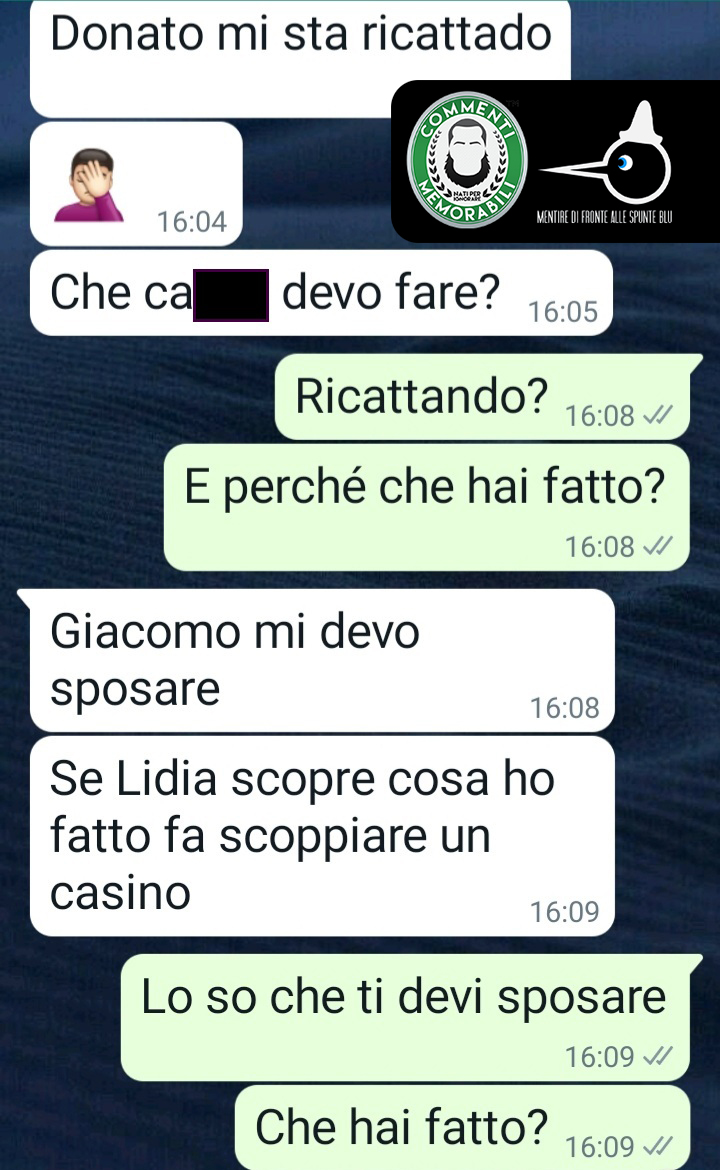The height and width of the screenshot is (1170, 720).
Task: Click the 16:05 timestamp
Action: point(563,312)
